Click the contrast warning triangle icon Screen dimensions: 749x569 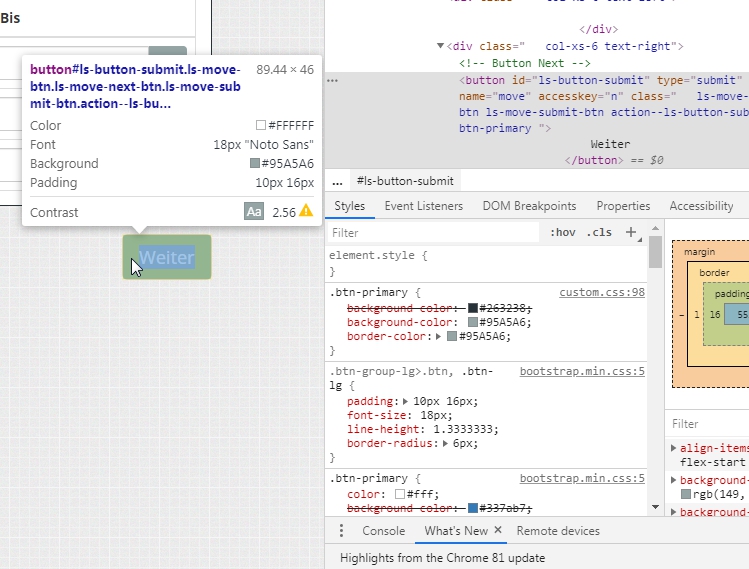click(306, 212)
